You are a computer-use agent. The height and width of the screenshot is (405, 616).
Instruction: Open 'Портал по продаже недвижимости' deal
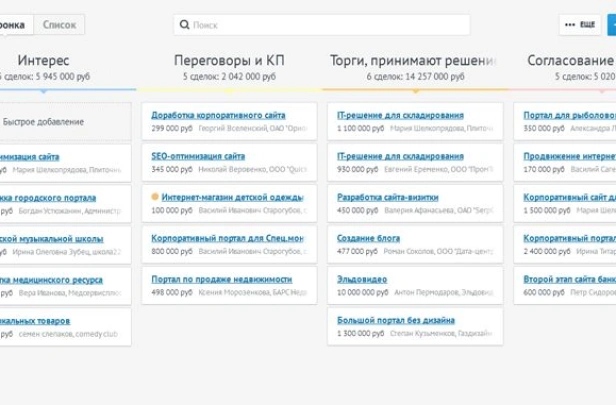(222, 279)
